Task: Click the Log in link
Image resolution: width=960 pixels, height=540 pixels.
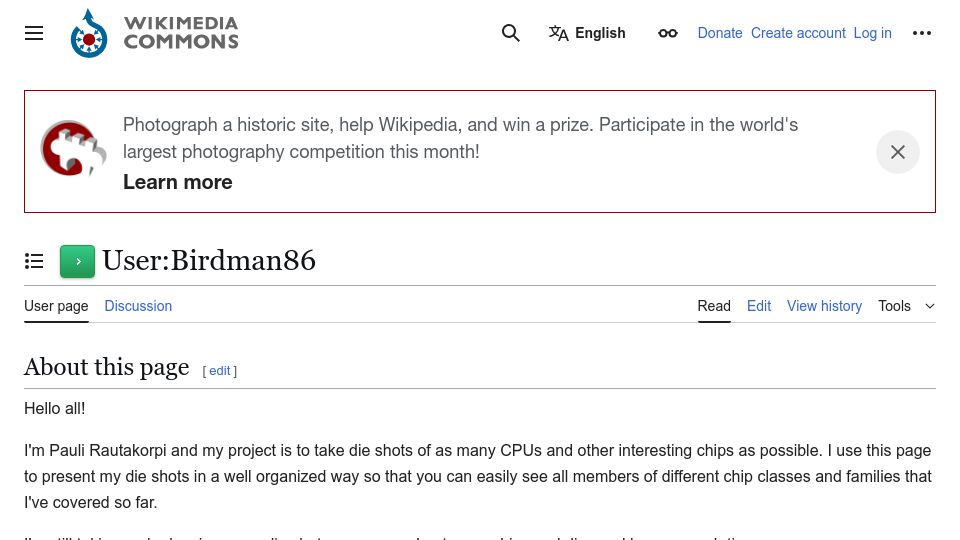Action: [x=872, y=33]
